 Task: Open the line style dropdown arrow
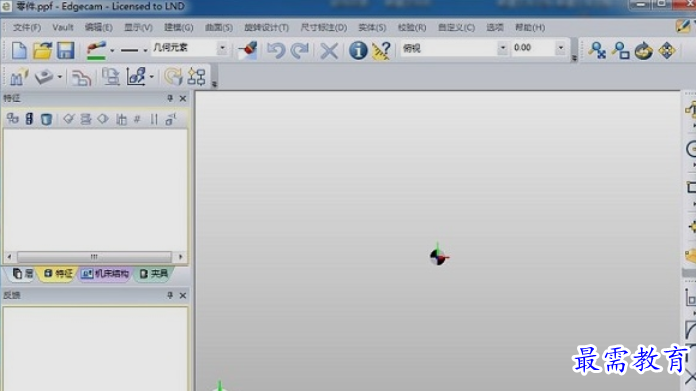tap(145, 51)
